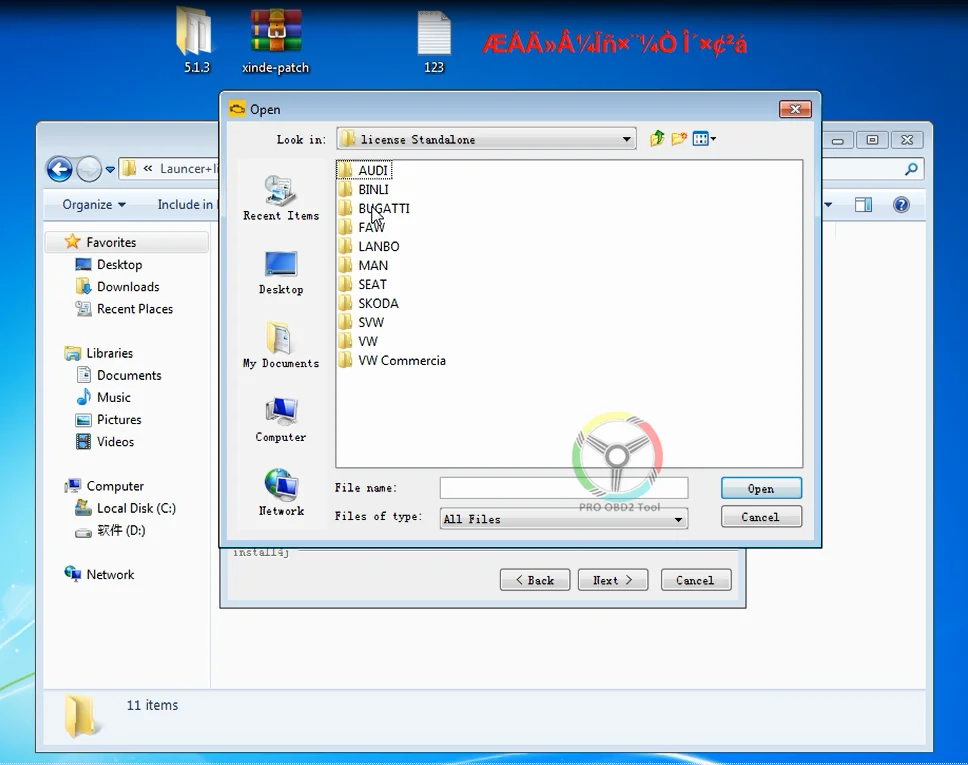Select the SVW folder
Image resolution: width=968 pixels, height=765 pixels.
[362, 322]
